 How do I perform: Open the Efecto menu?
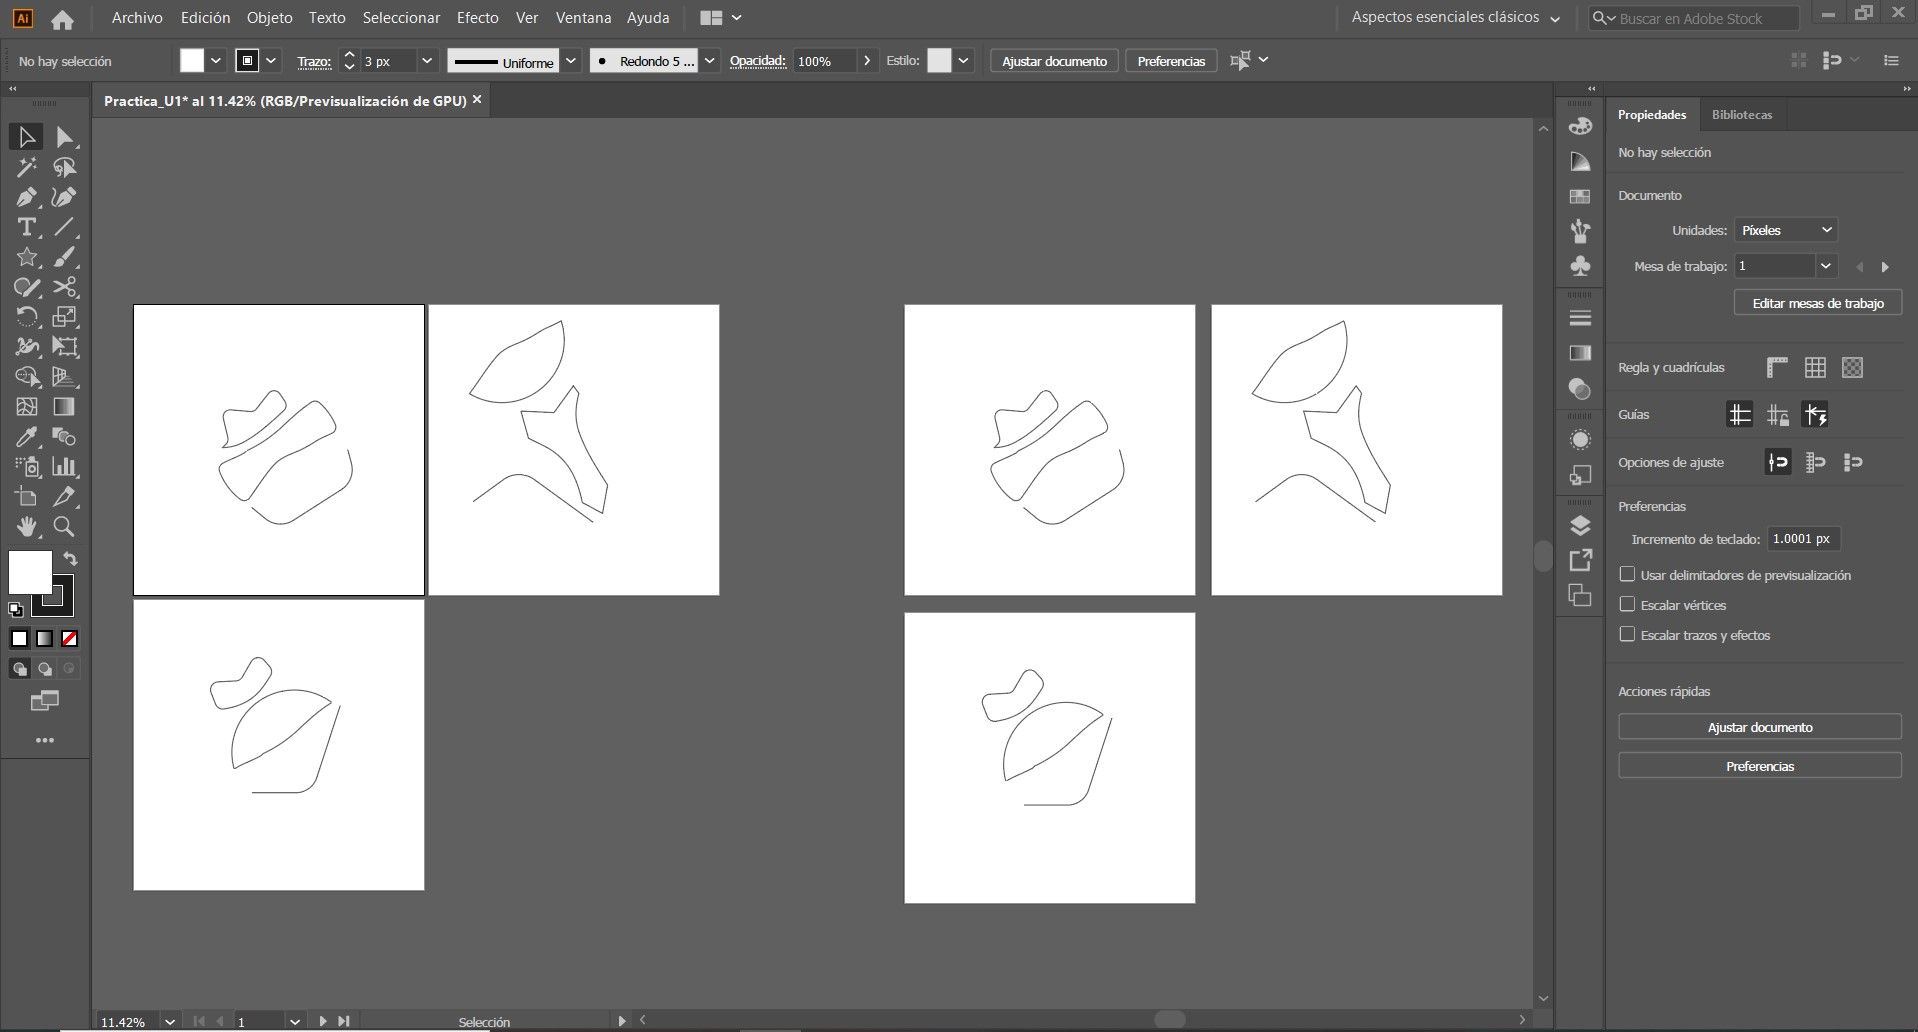click(x=478, y=18)
